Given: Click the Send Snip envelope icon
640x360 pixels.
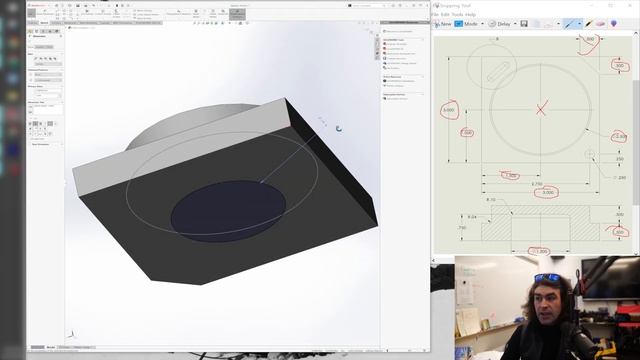Looking at the screenshot, I should point(549,24).
